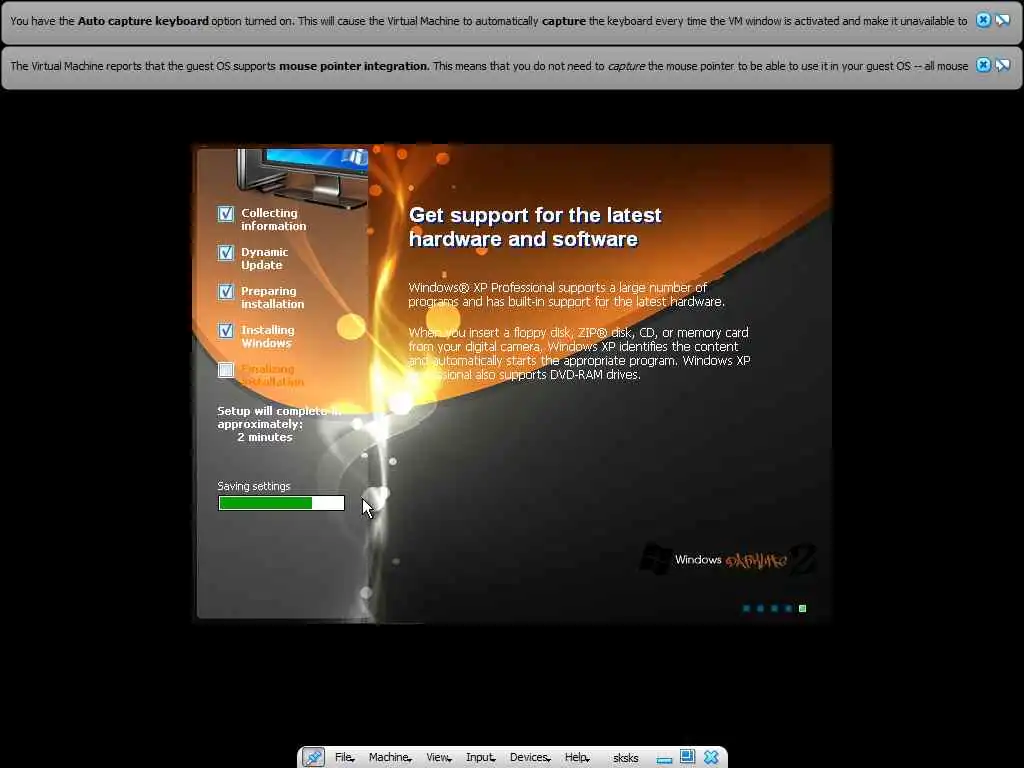Image resolution: width=1024 pixels, height=768 pixels.
Task: Click the Collecting information checkbox
Action: pos(226,214)
